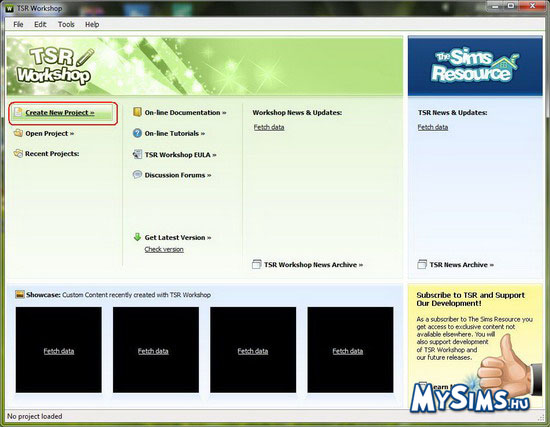Open the Help menu
Image resolution: width=550 pixels, height=427 pixels.
pos(92,24)
